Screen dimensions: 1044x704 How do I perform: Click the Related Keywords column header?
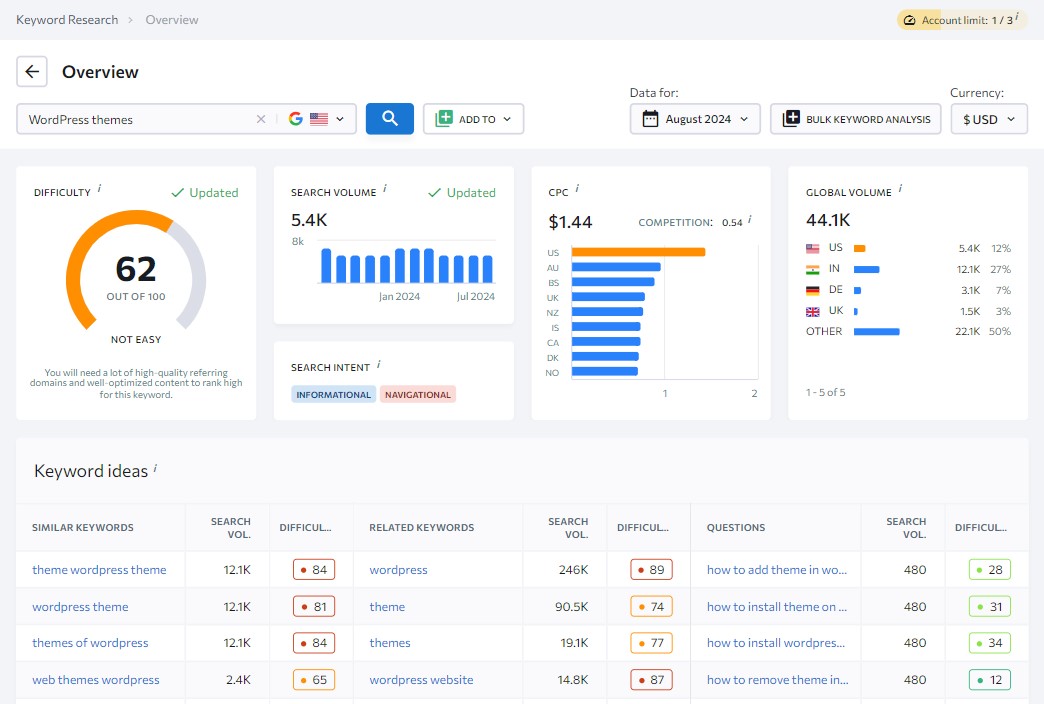[421, 528]
